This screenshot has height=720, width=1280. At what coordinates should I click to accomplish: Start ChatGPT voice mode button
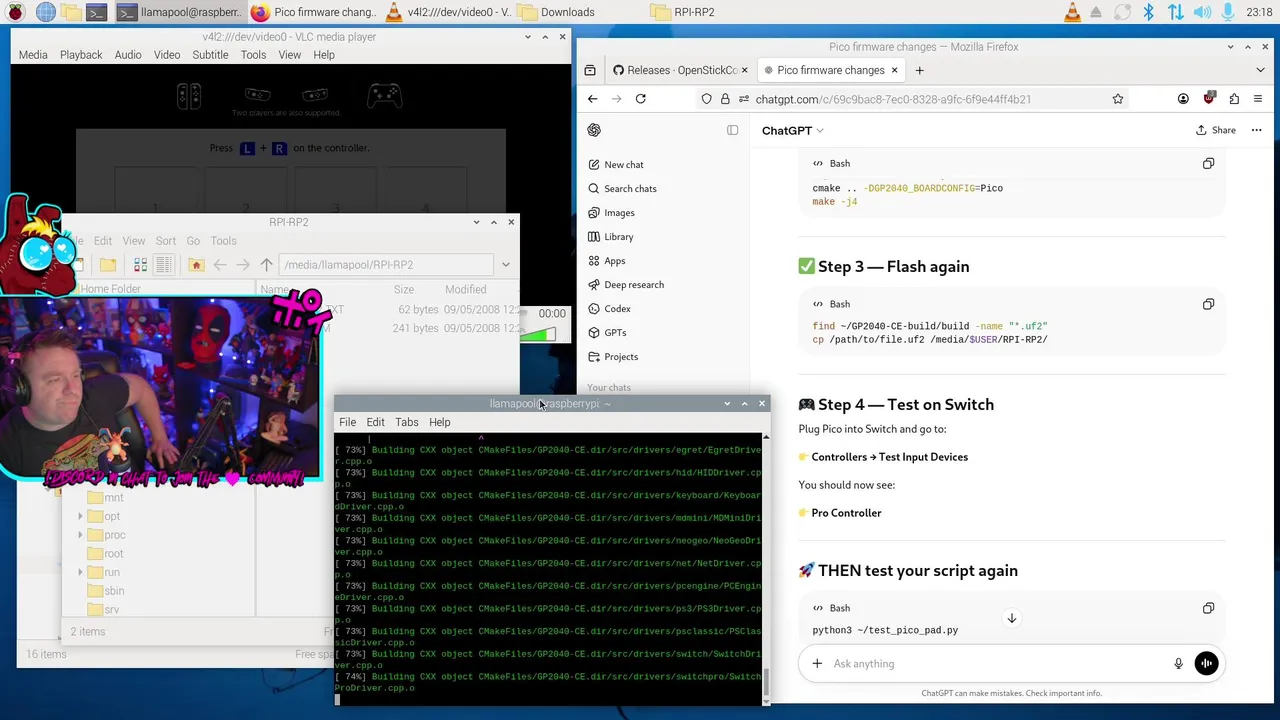1207,664
